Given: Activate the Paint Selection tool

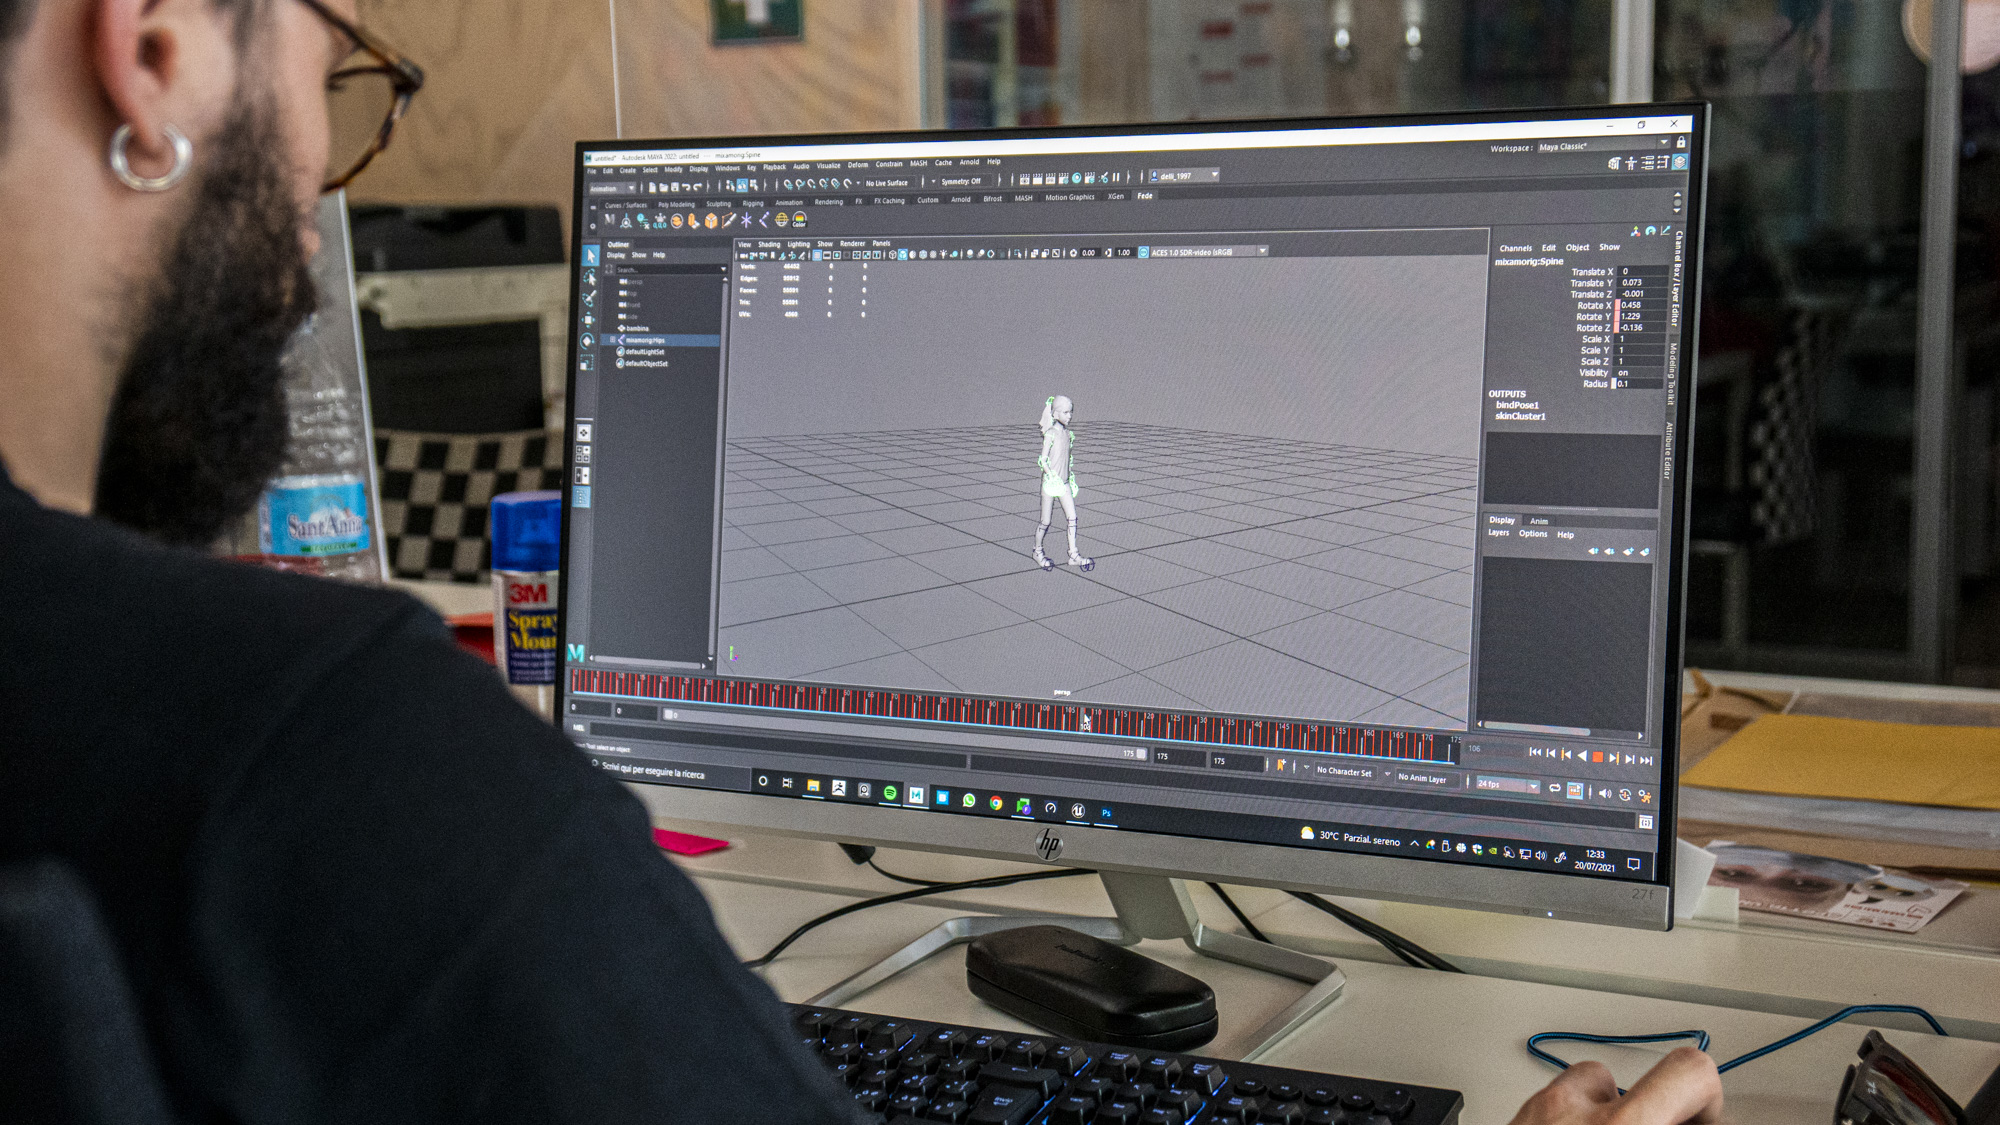Looking at the screenshot, I should pyautogui.click(x=589, y=298).
